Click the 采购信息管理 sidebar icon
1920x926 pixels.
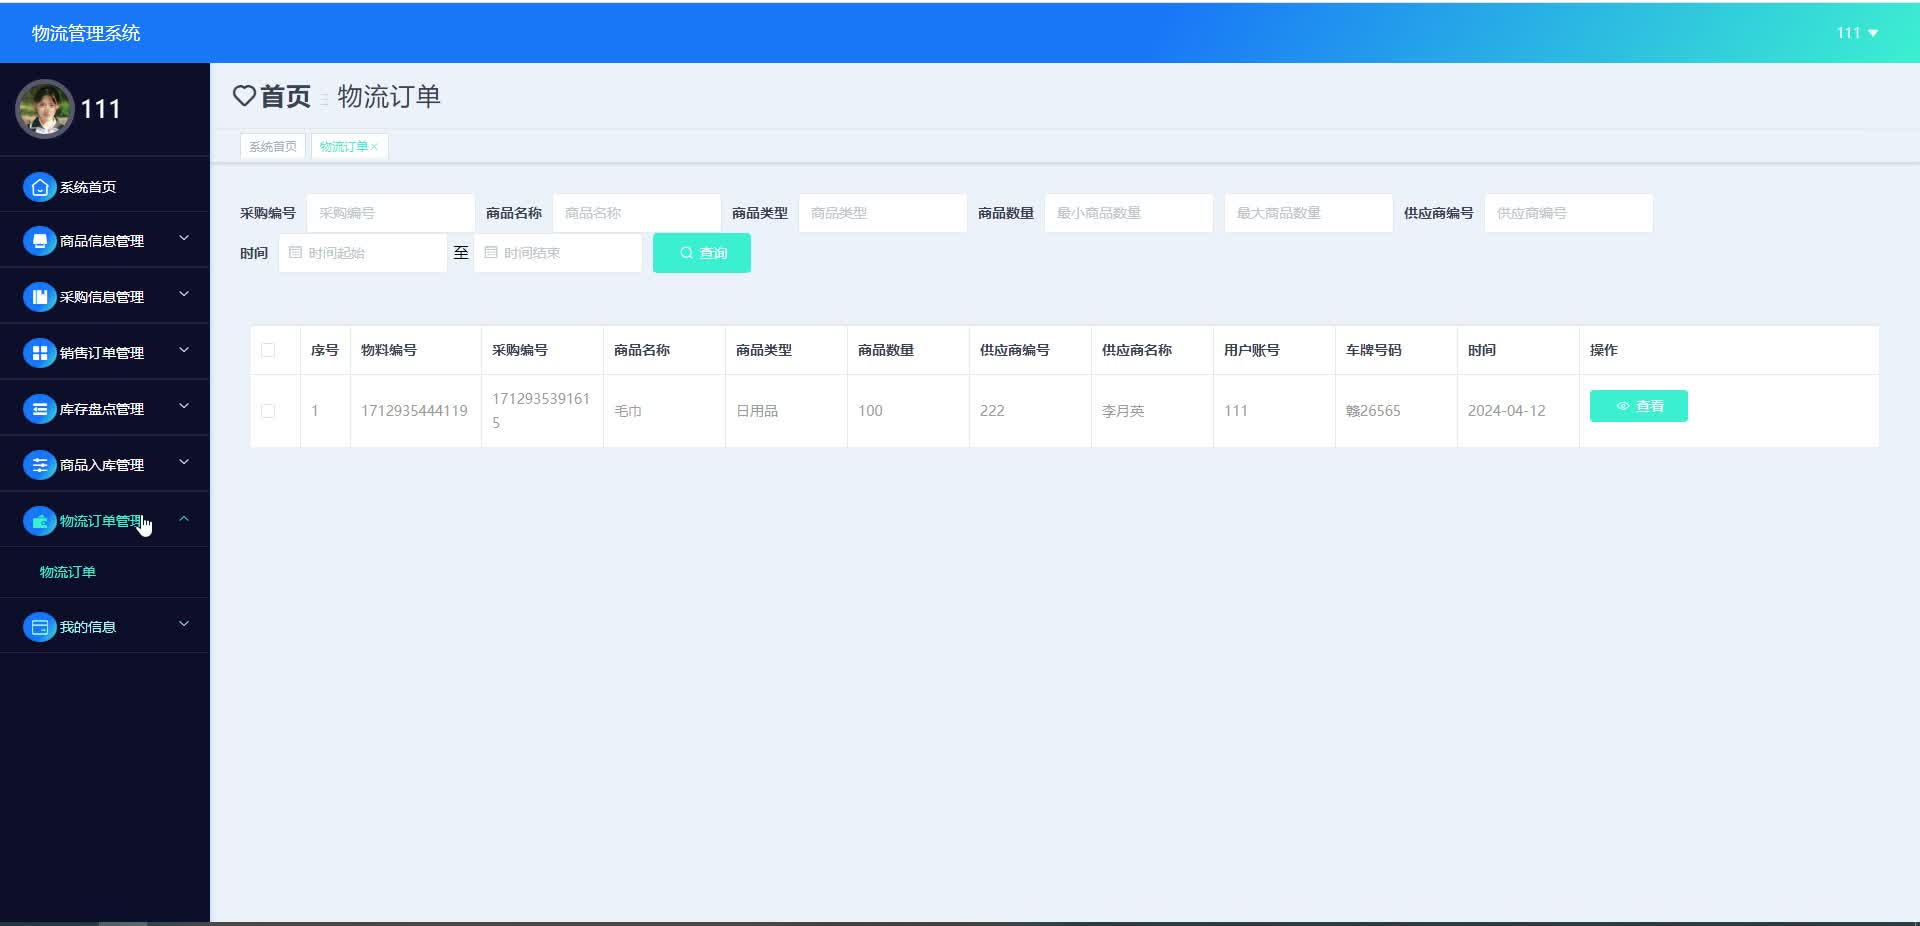39,297
